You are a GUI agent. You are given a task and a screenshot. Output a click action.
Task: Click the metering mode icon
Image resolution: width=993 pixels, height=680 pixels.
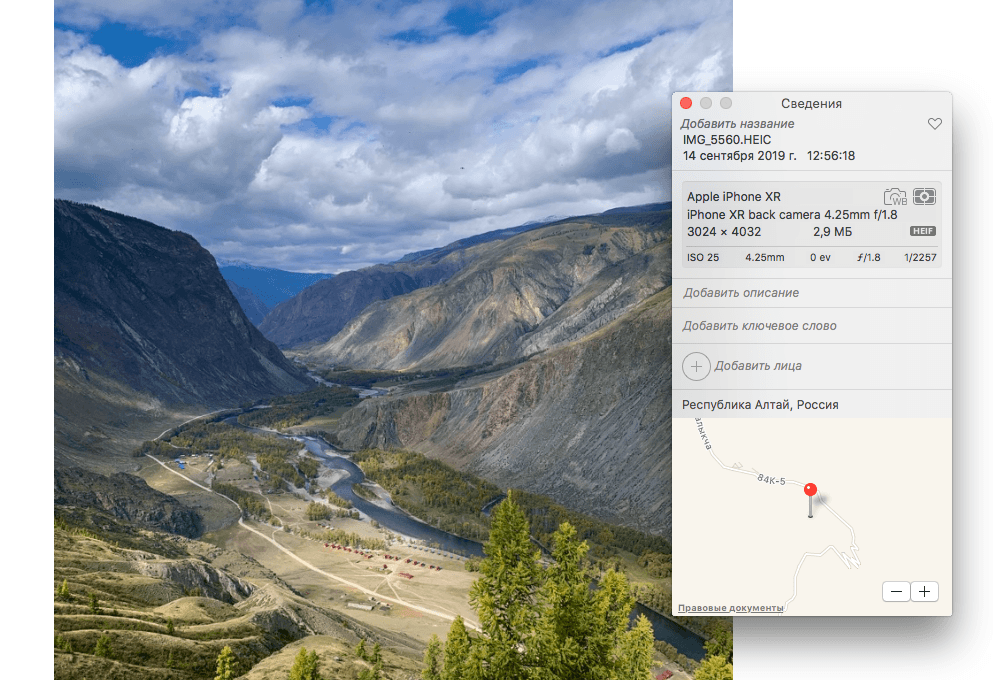[924, 197]
